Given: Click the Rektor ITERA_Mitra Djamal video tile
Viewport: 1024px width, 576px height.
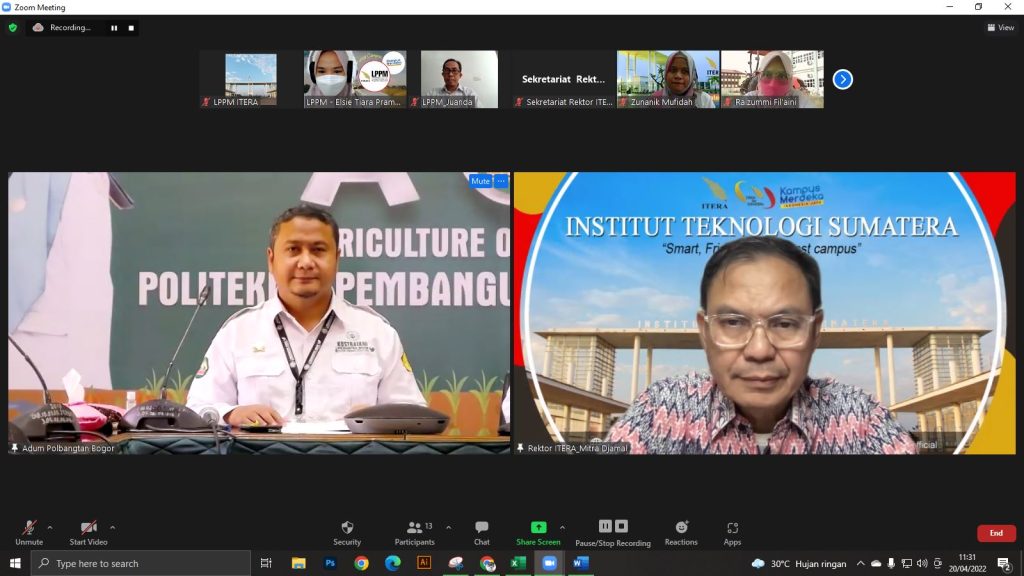Looking at the screenshot, I should [x=765, y=313].
